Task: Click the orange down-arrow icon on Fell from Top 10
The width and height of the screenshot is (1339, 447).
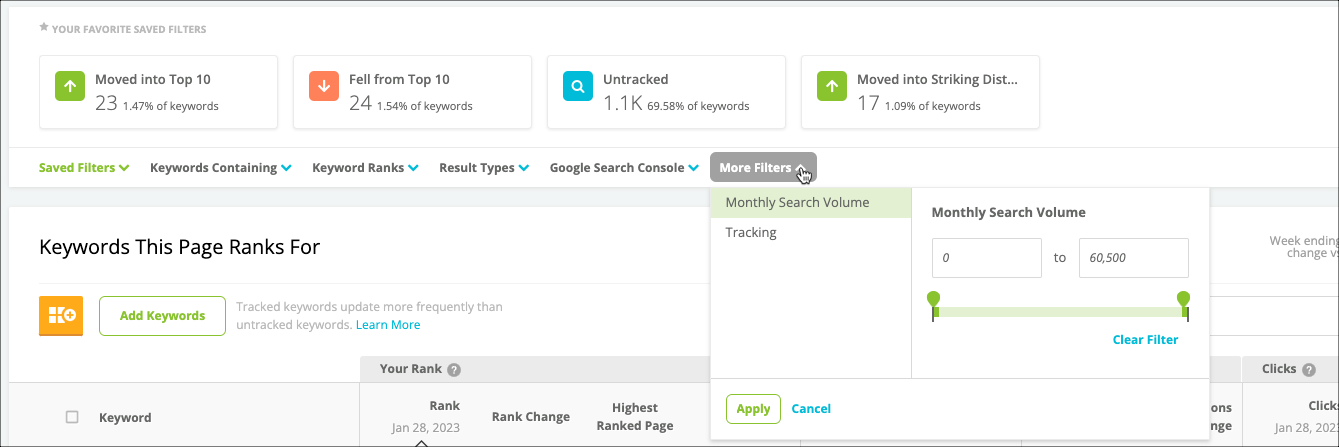Action: (x=324, y=87)
